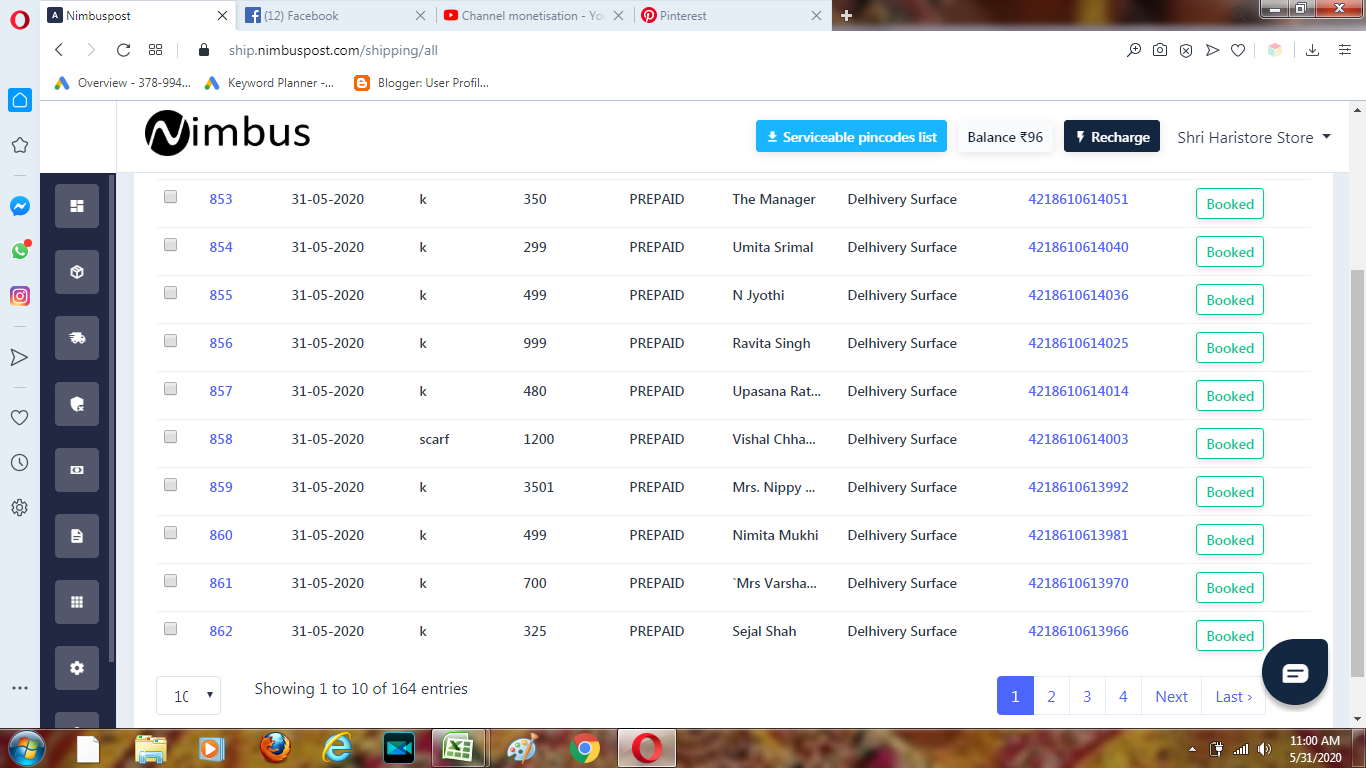Viewport: 1366px width, 768px height.
Task: Open Opera Messenger sidebar icon
Action: tap(19, 206)
